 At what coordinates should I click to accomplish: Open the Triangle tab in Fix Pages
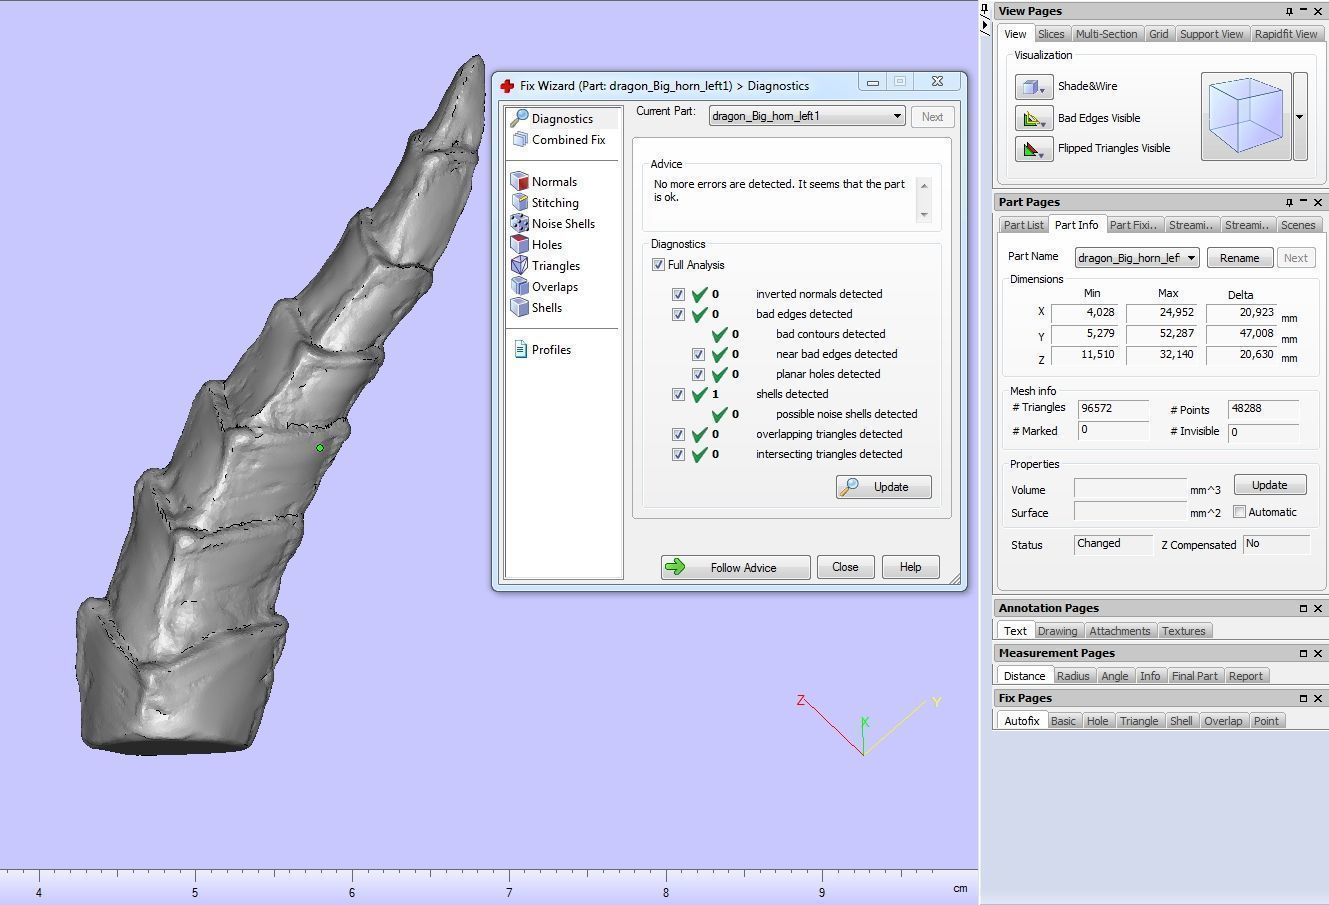pyautogui.click(x=1139, y=721)
